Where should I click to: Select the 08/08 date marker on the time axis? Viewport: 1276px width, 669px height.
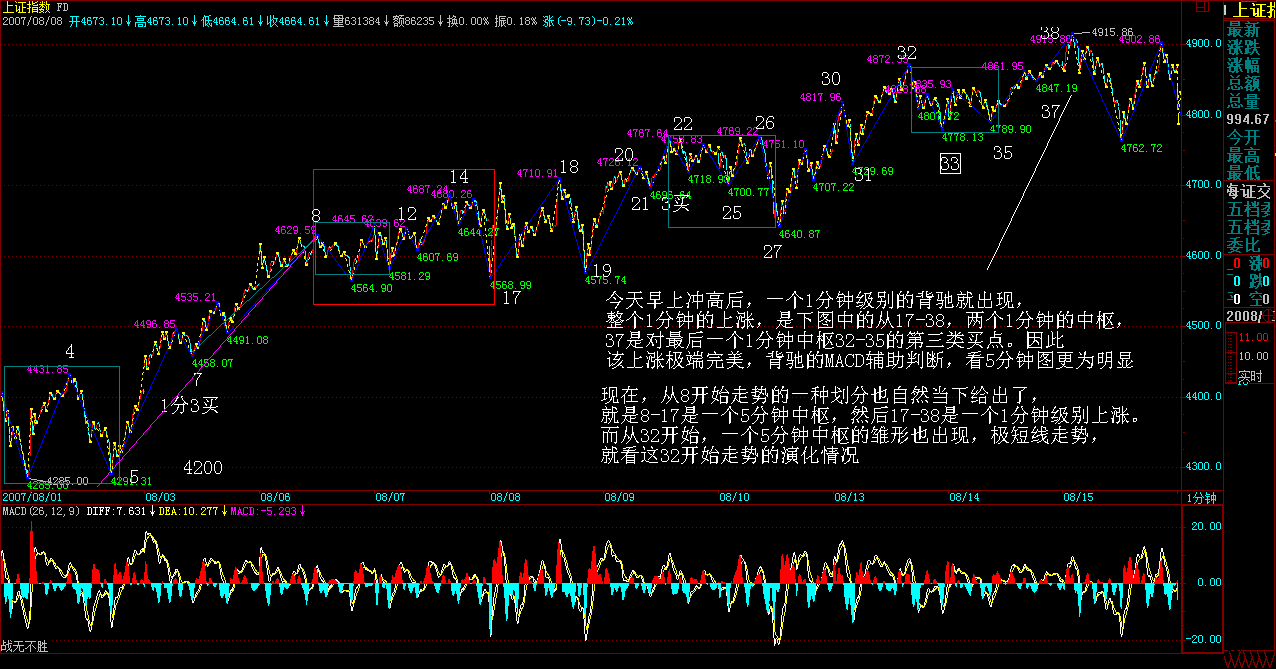pyautogui.click(x=507, y=497)
